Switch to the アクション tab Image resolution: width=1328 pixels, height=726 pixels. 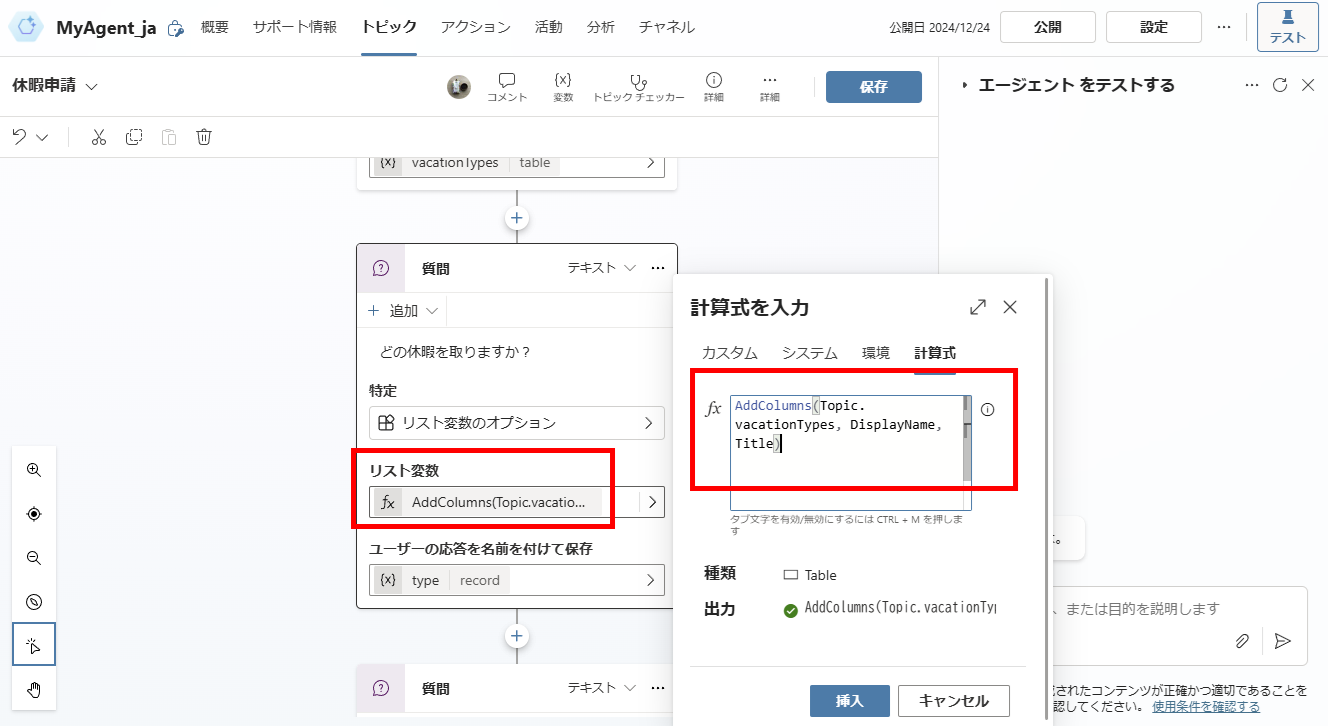(x=475, y=27)
